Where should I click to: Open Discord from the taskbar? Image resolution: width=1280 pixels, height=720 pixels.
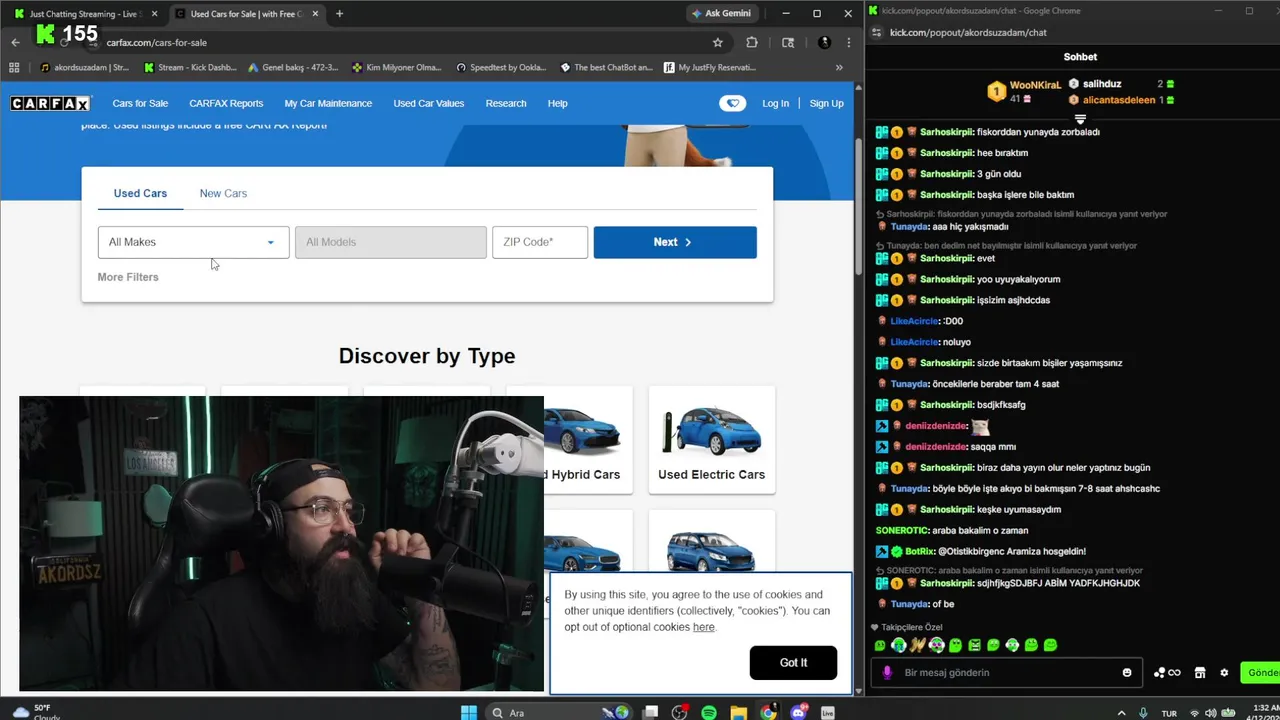(799, 713)
